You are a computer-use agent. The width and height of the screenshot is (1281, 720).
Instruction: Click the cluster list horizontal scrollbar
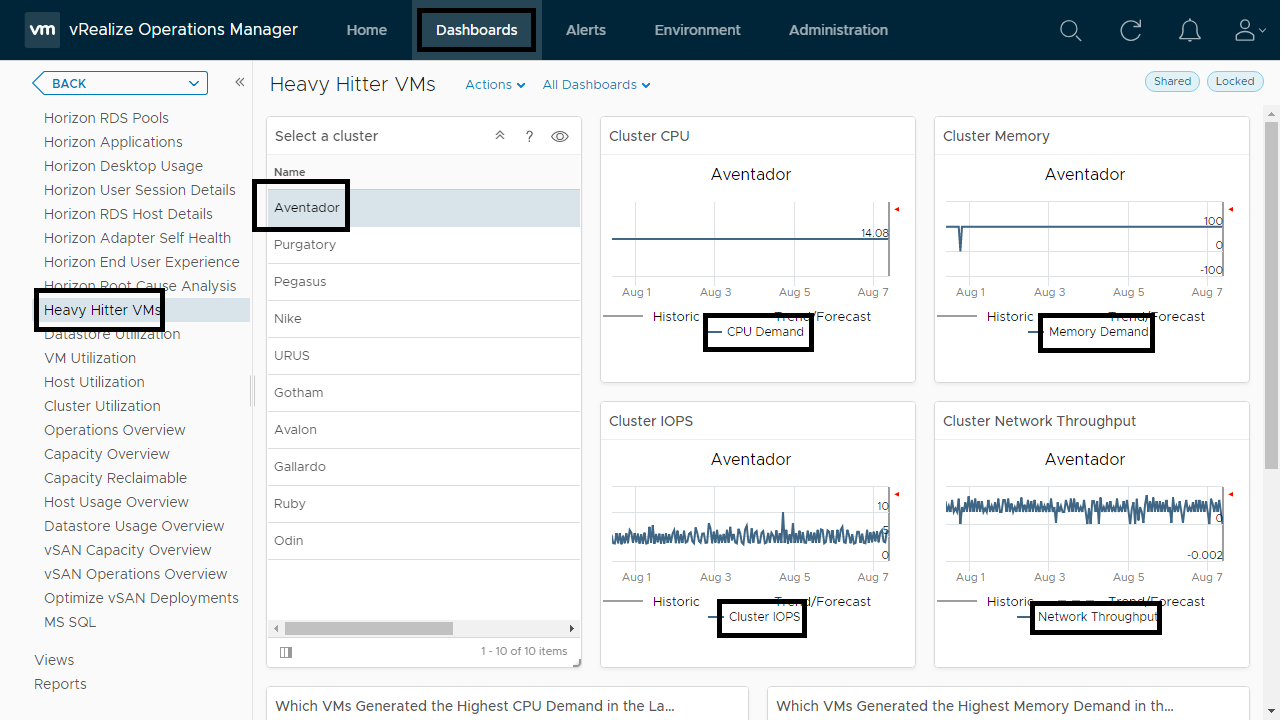(x=368, y=629)
